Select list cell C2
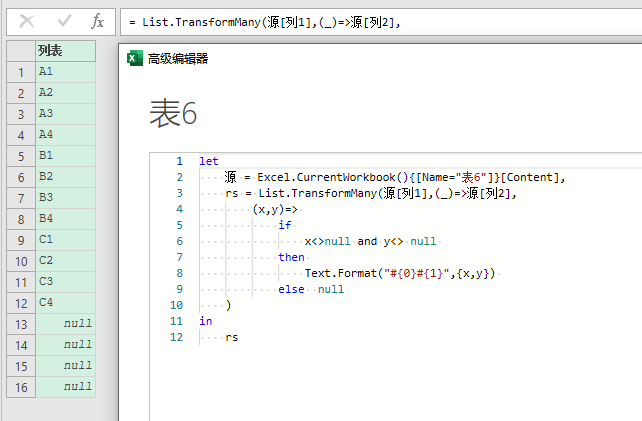642x421 pixels. [x=66, y=261]
